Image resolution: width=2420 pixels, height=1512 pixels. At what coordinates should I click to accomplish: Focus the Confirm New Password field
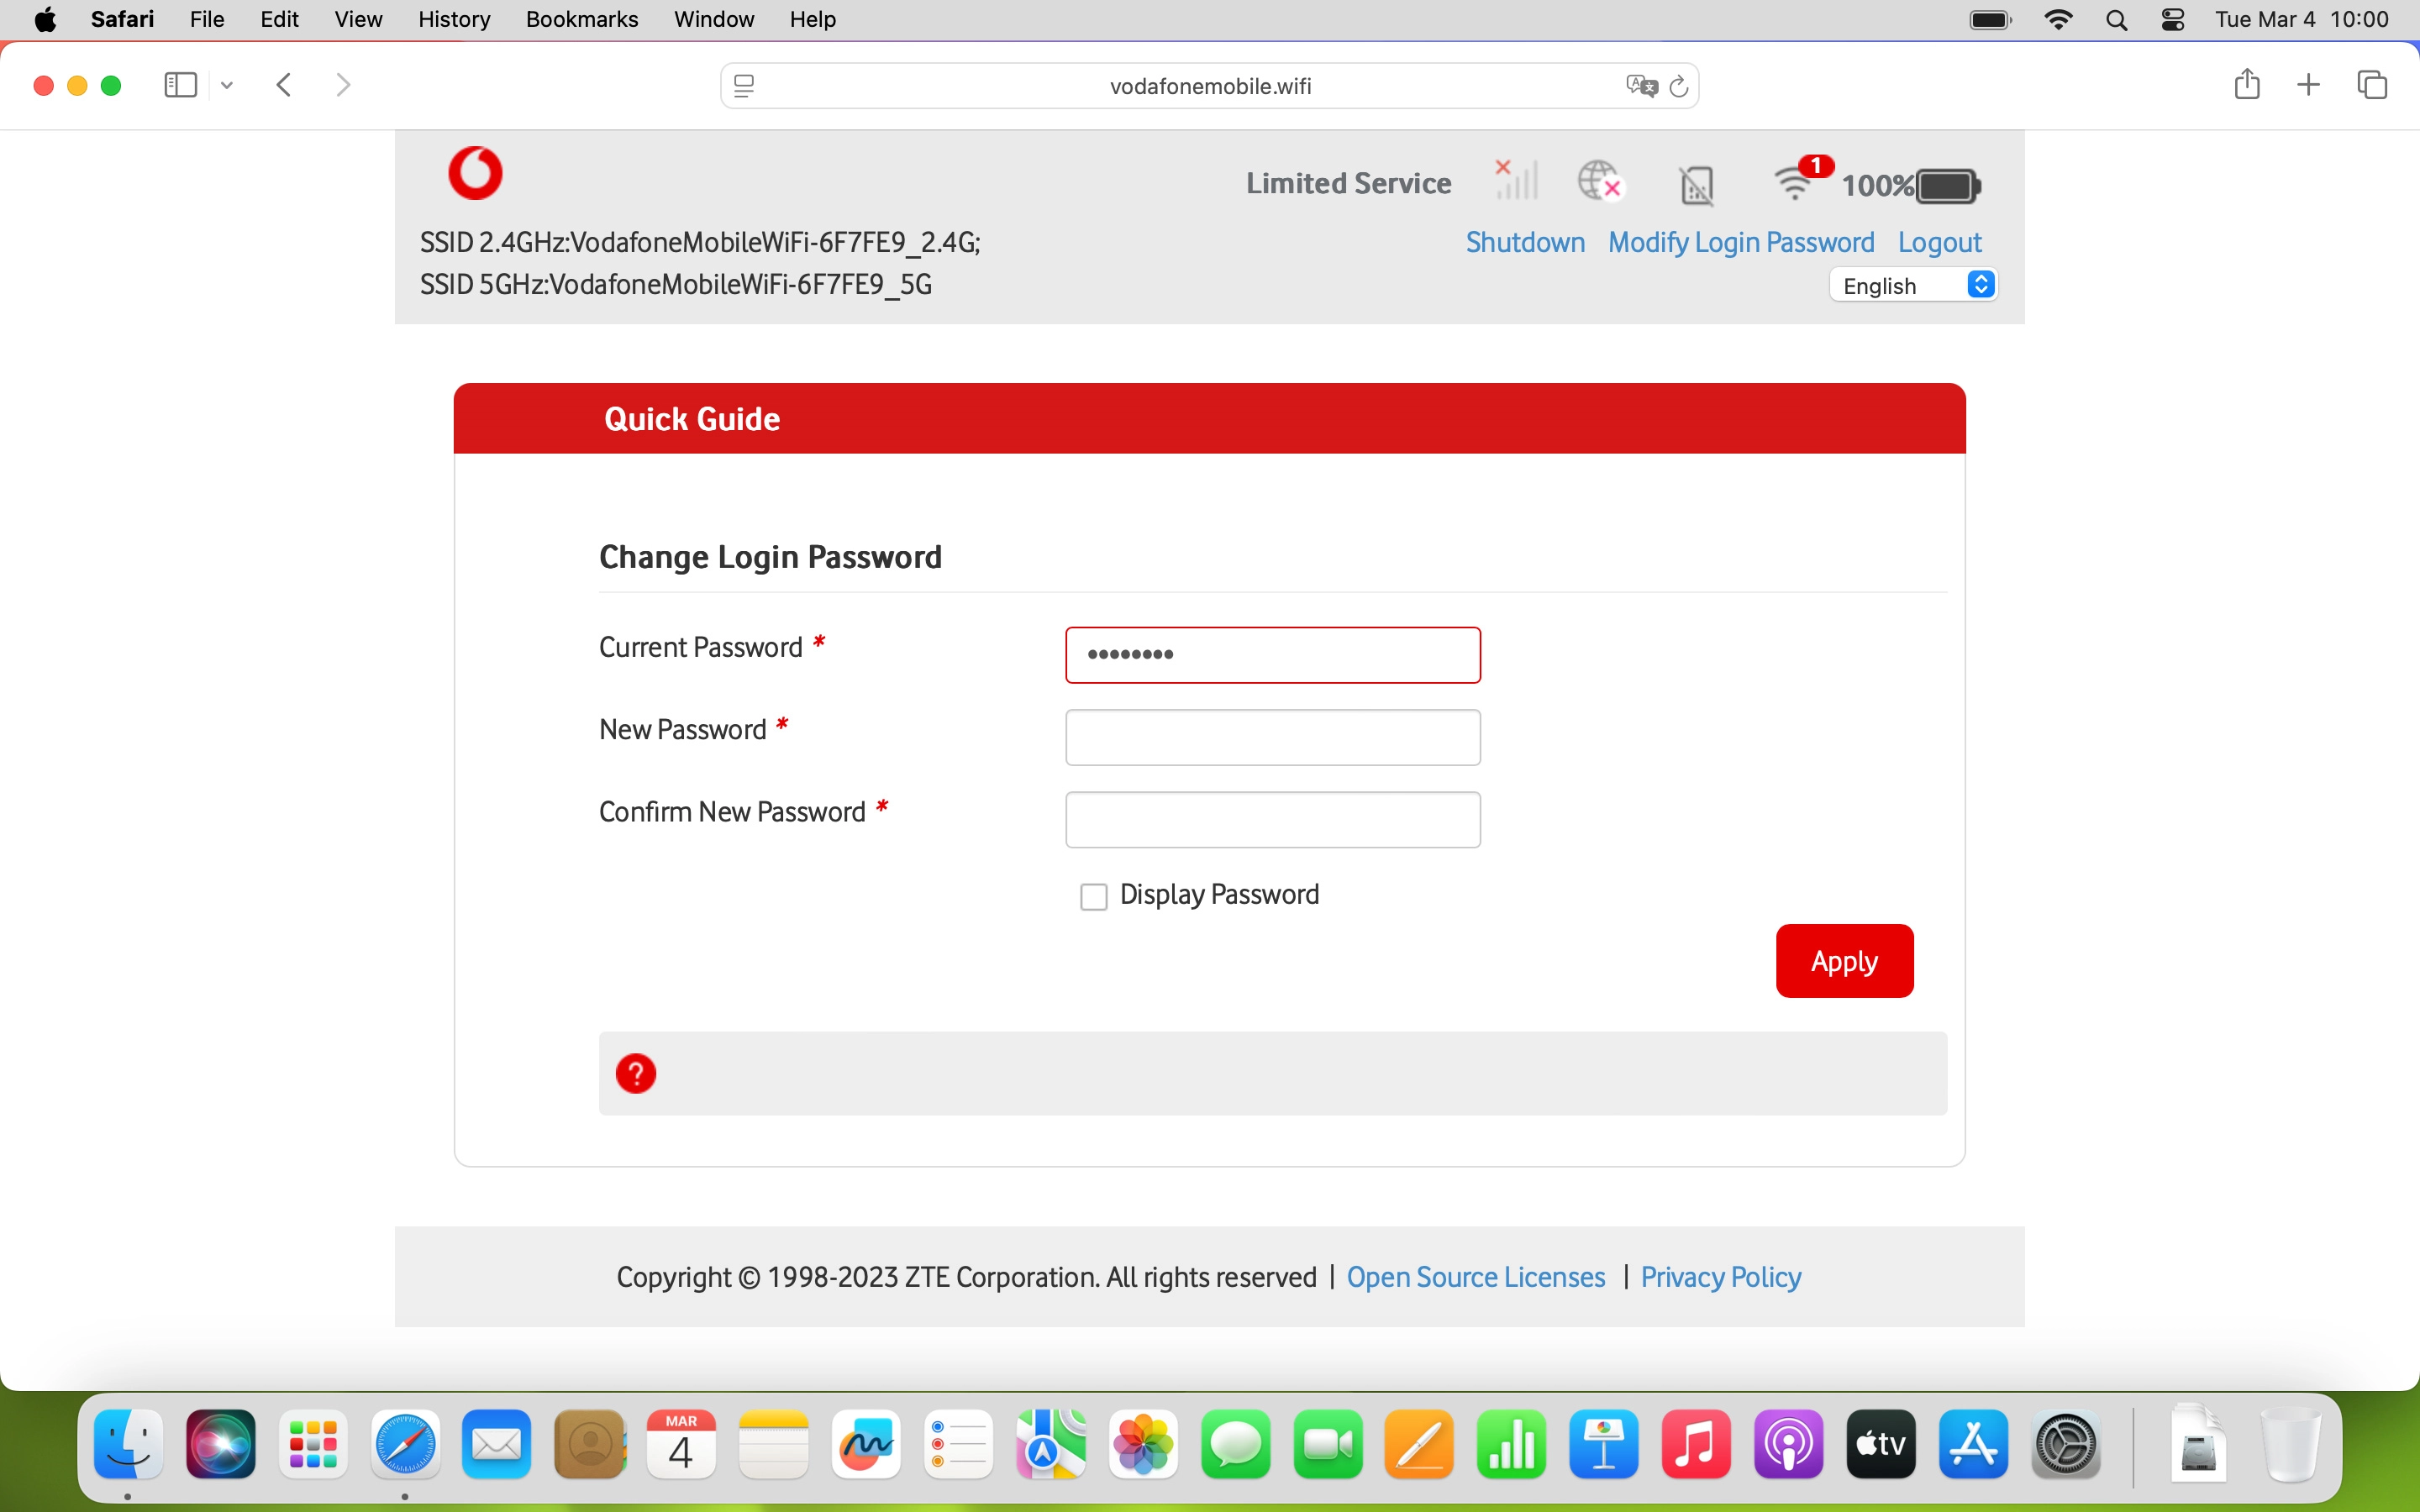point(1272,819)
